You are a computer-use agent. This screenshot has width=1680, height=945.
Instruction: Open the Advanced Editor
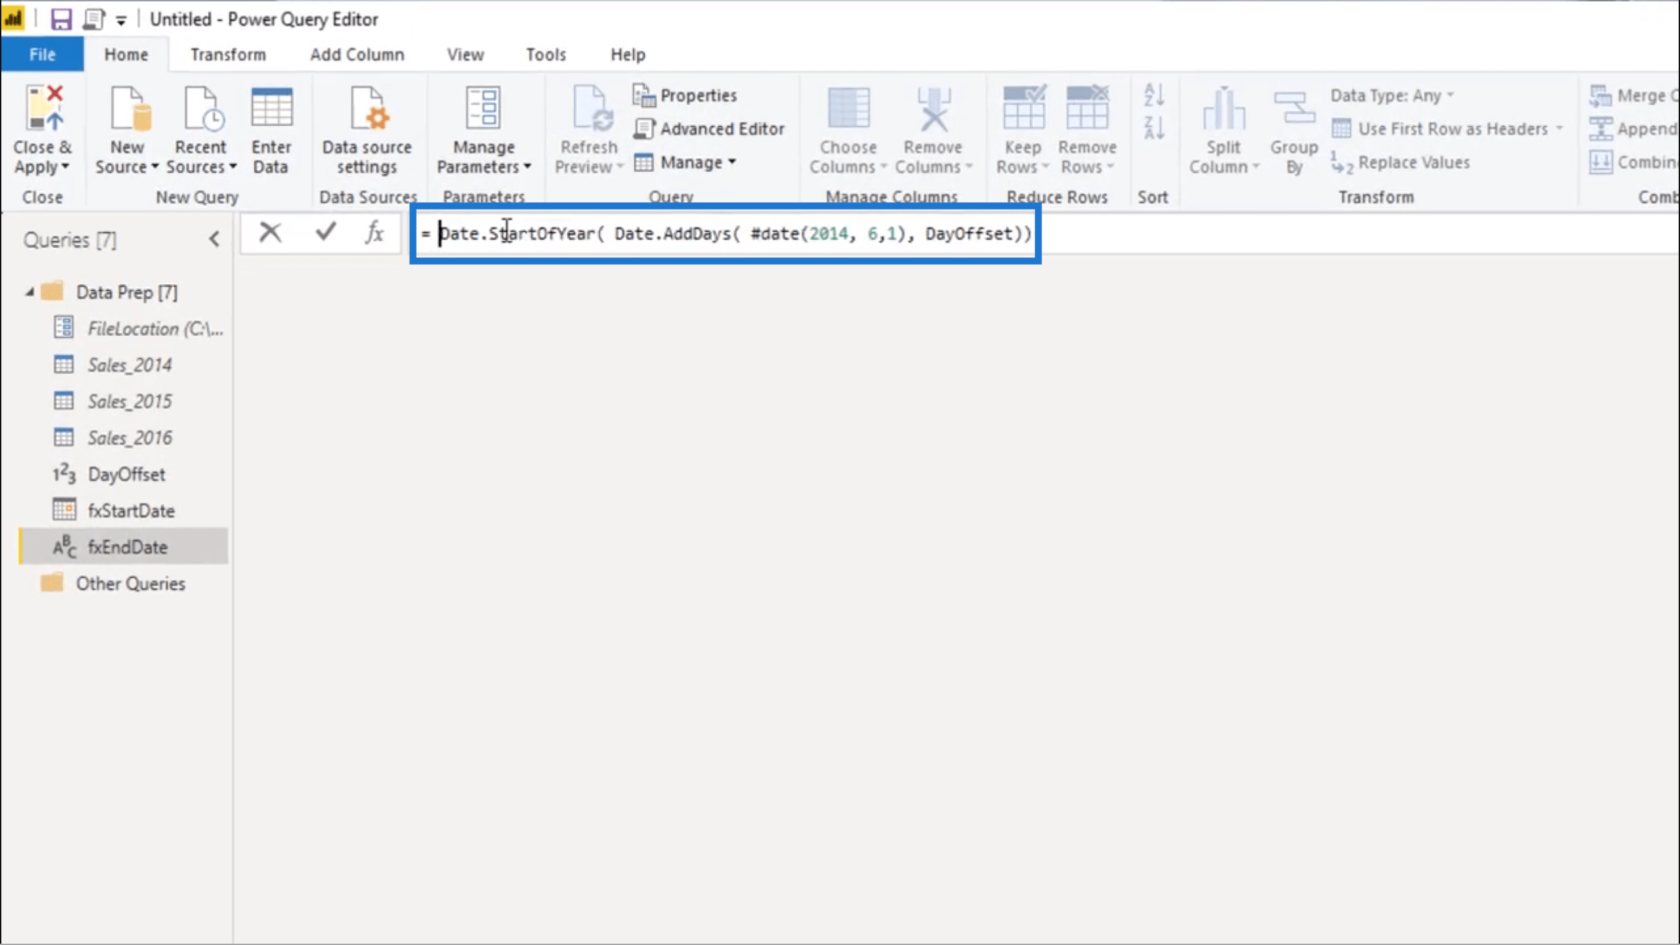709,129
